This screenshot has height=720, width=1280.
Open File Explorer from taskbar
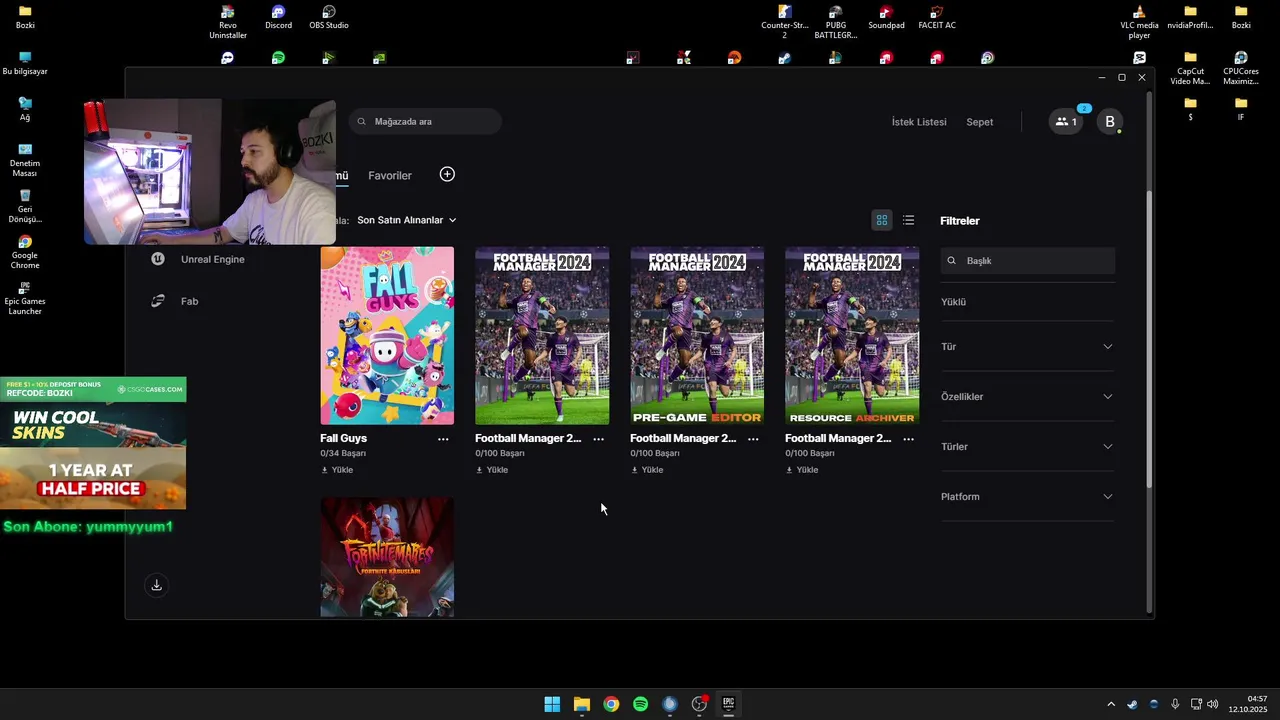[x=582, y=704]
